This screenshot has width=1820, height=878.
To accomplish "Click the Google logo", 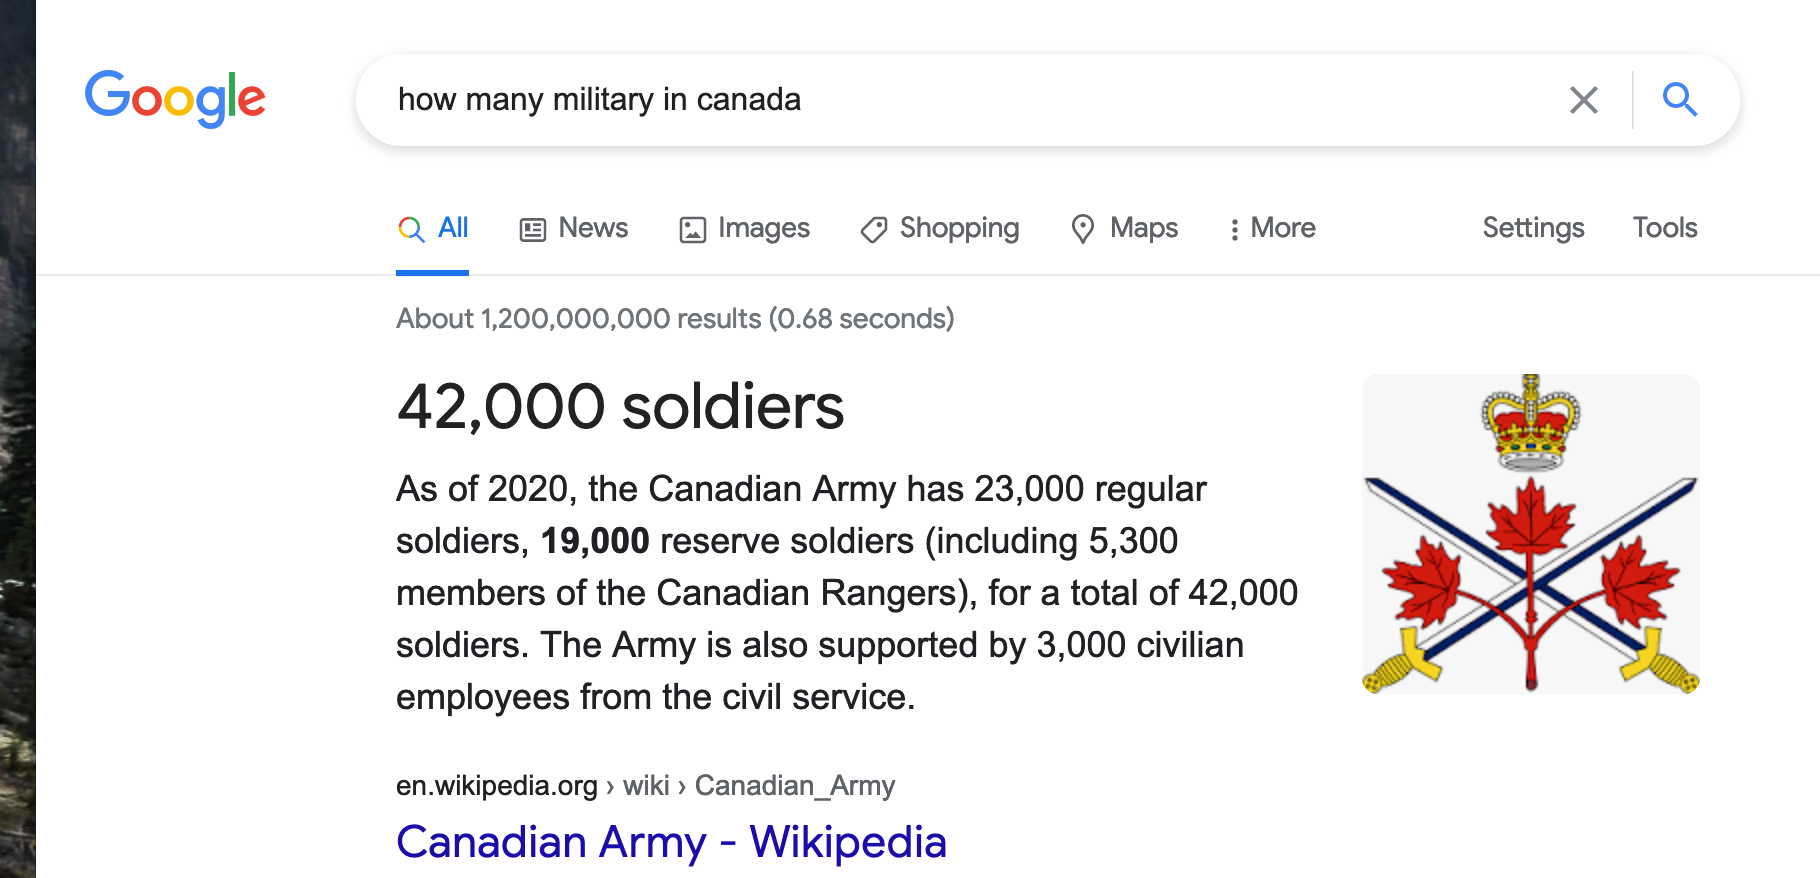I will (x=175, y=98).
